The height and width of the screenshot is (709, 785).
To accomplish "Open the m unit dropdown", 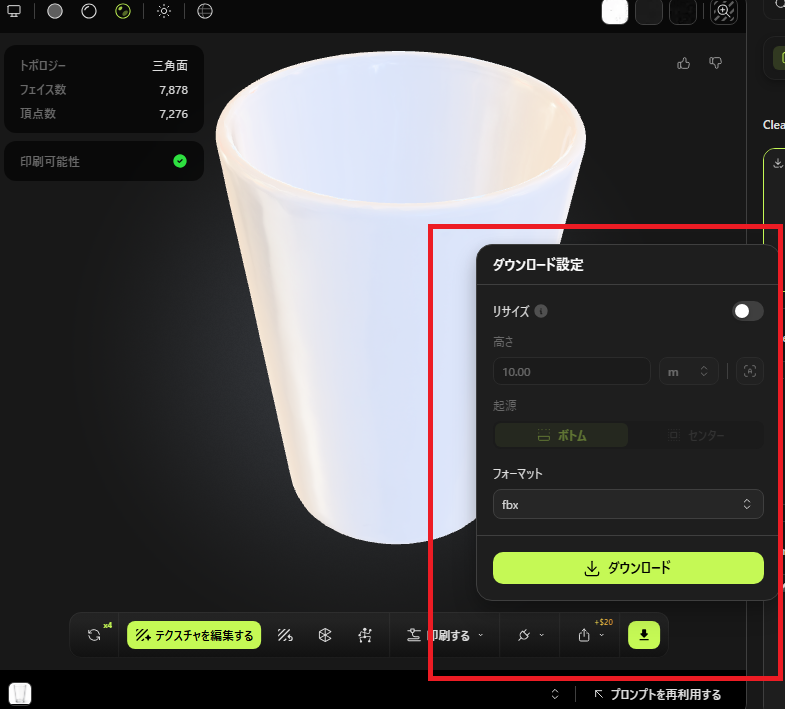I will click(688, 371).
